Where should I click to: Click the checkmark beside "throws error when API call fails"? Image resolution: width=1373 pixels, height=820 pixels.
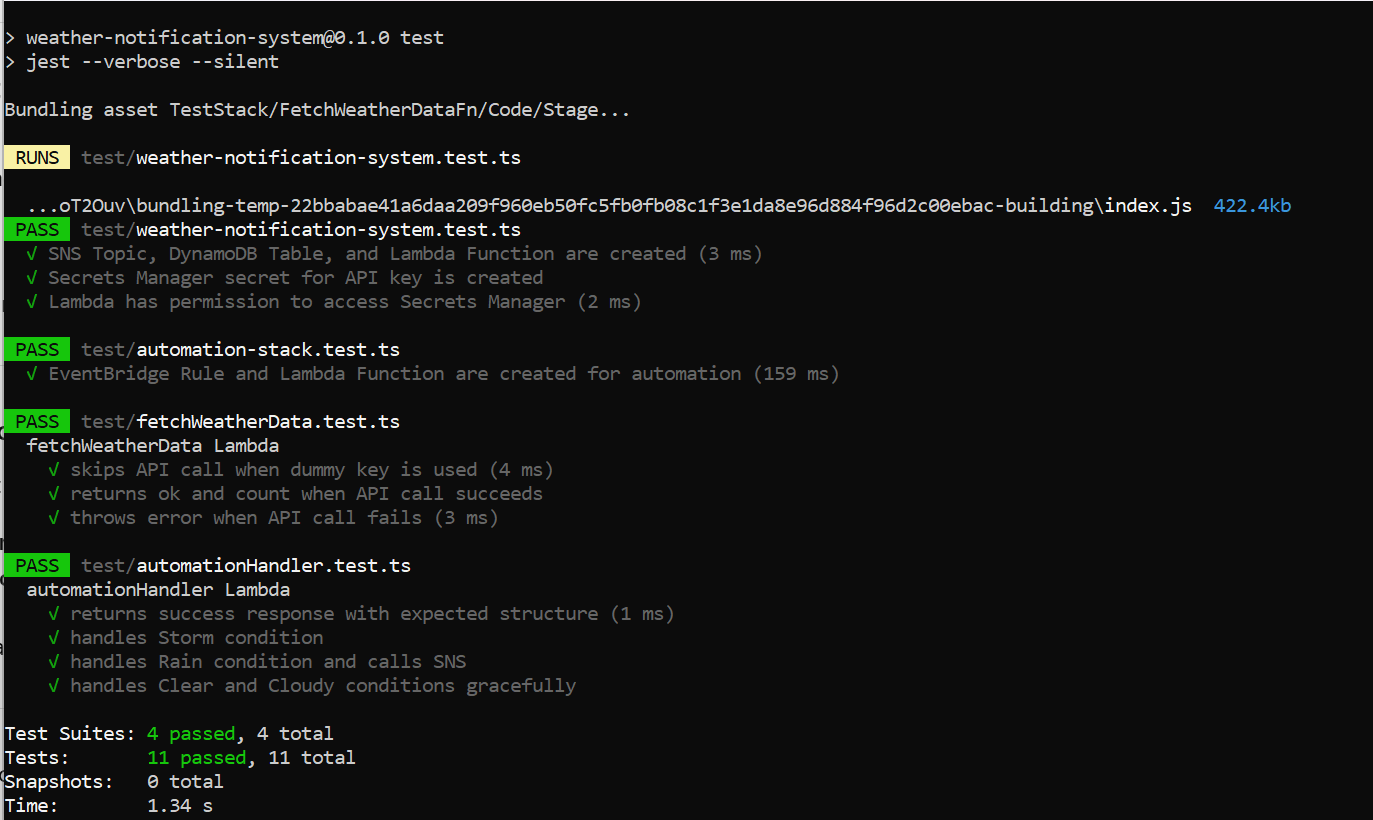point(54,518)
